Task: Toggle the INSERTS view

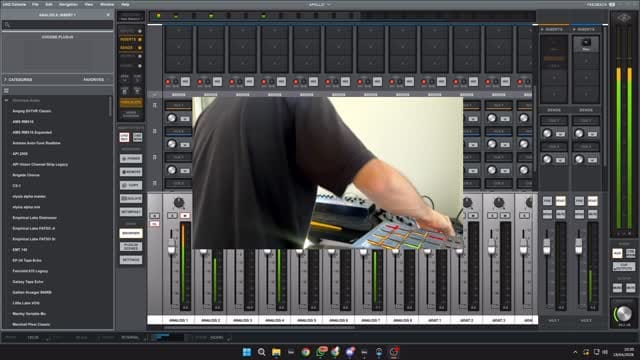Action: tap(131, 40)
